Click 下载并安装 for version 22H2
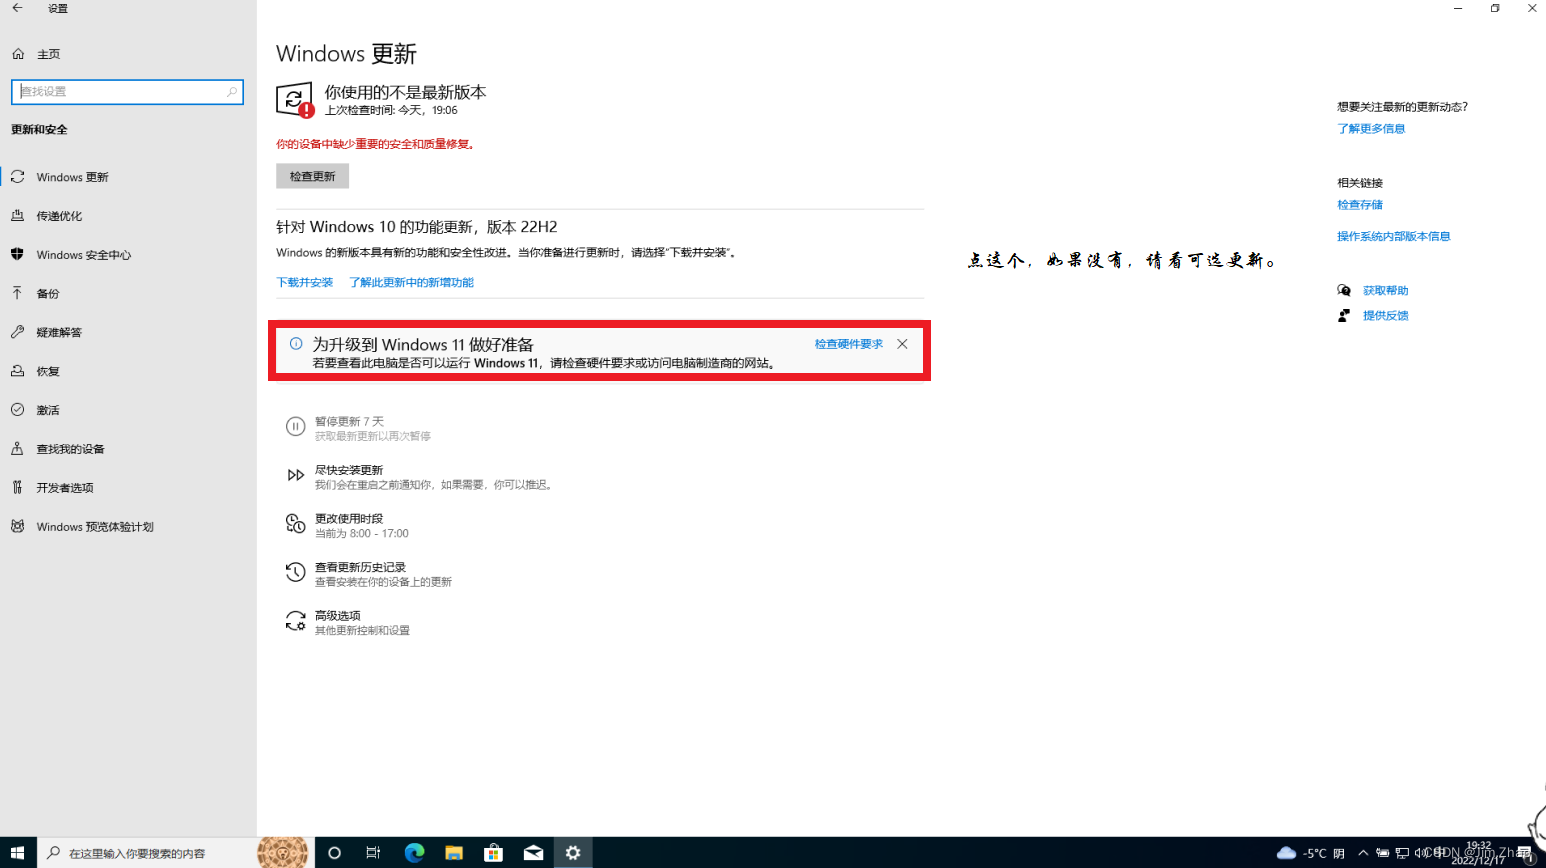The image size is (1546, 868). point(305,283)
